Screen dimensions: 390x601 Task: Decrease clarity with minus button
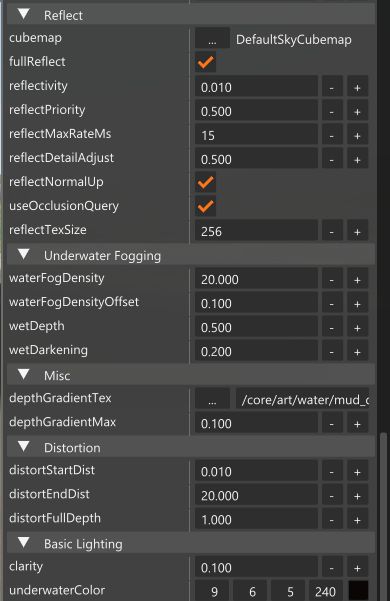(332, 567)
